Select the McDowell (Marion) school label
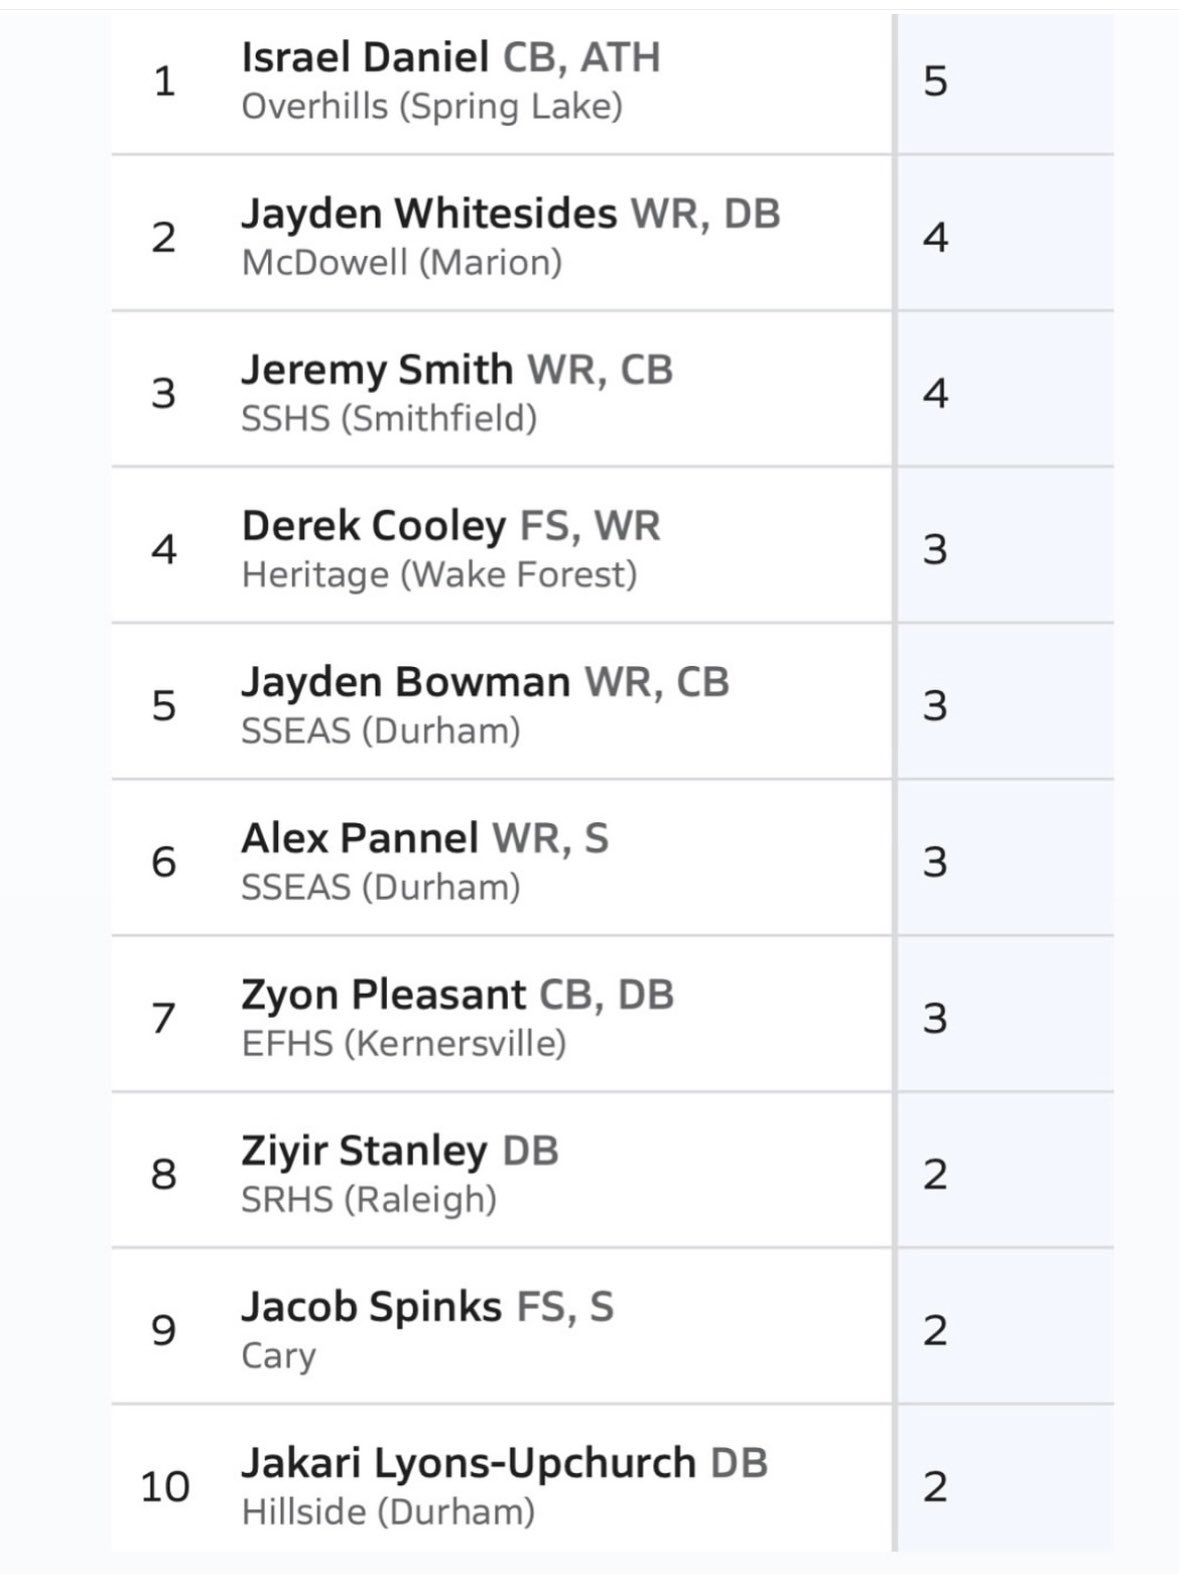Image resolution: width=1179 pixels, height=1574 pixels. point(401,263)
